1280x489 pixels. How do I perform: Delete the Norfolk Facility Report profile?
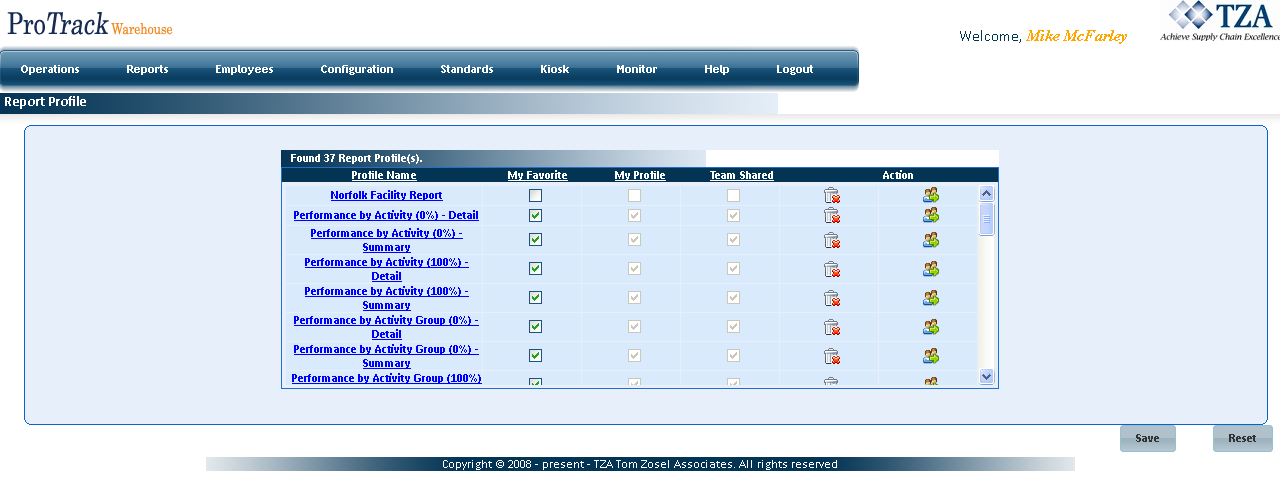tap(831, 196)
